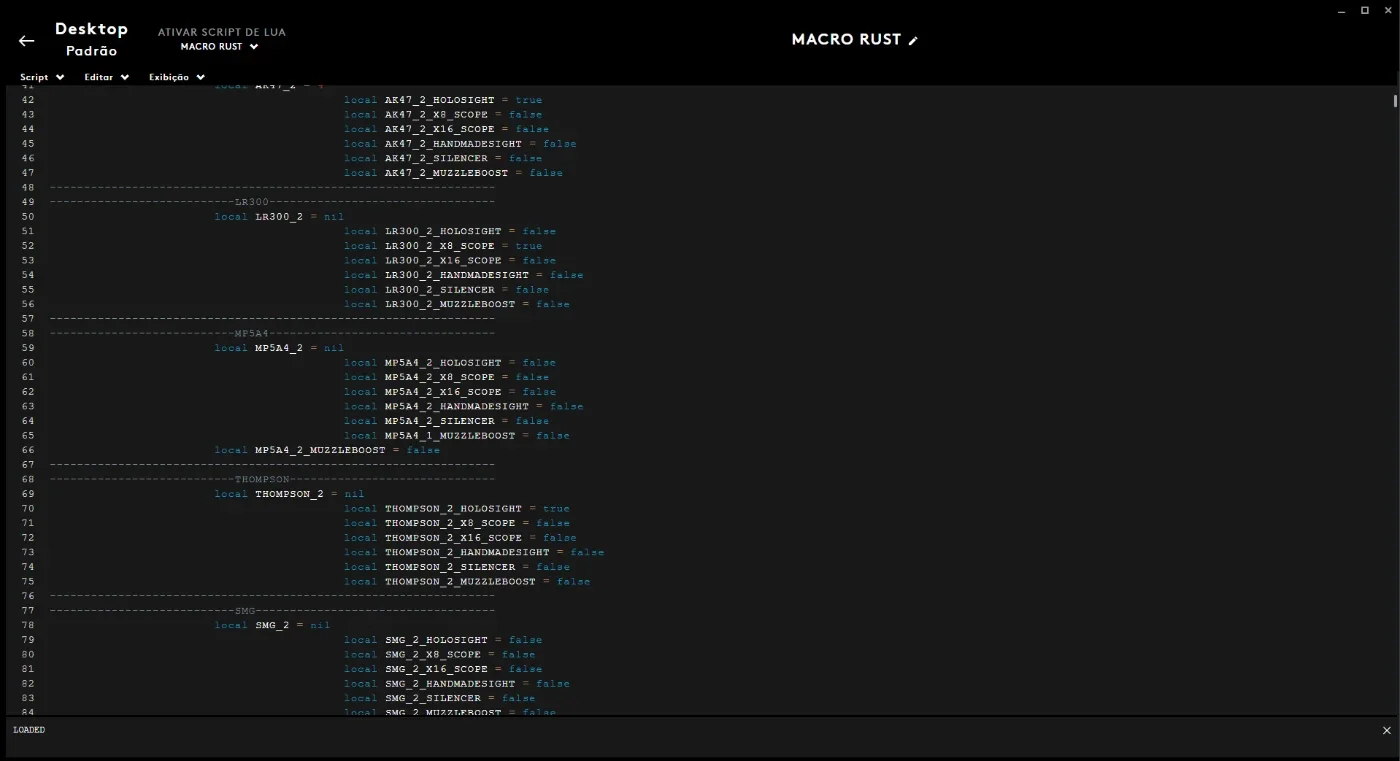Click line AK47_2_HANDMADESIGHT = false
The width and height of the screenshot is (1400, 761).
(x=460, y=144)
